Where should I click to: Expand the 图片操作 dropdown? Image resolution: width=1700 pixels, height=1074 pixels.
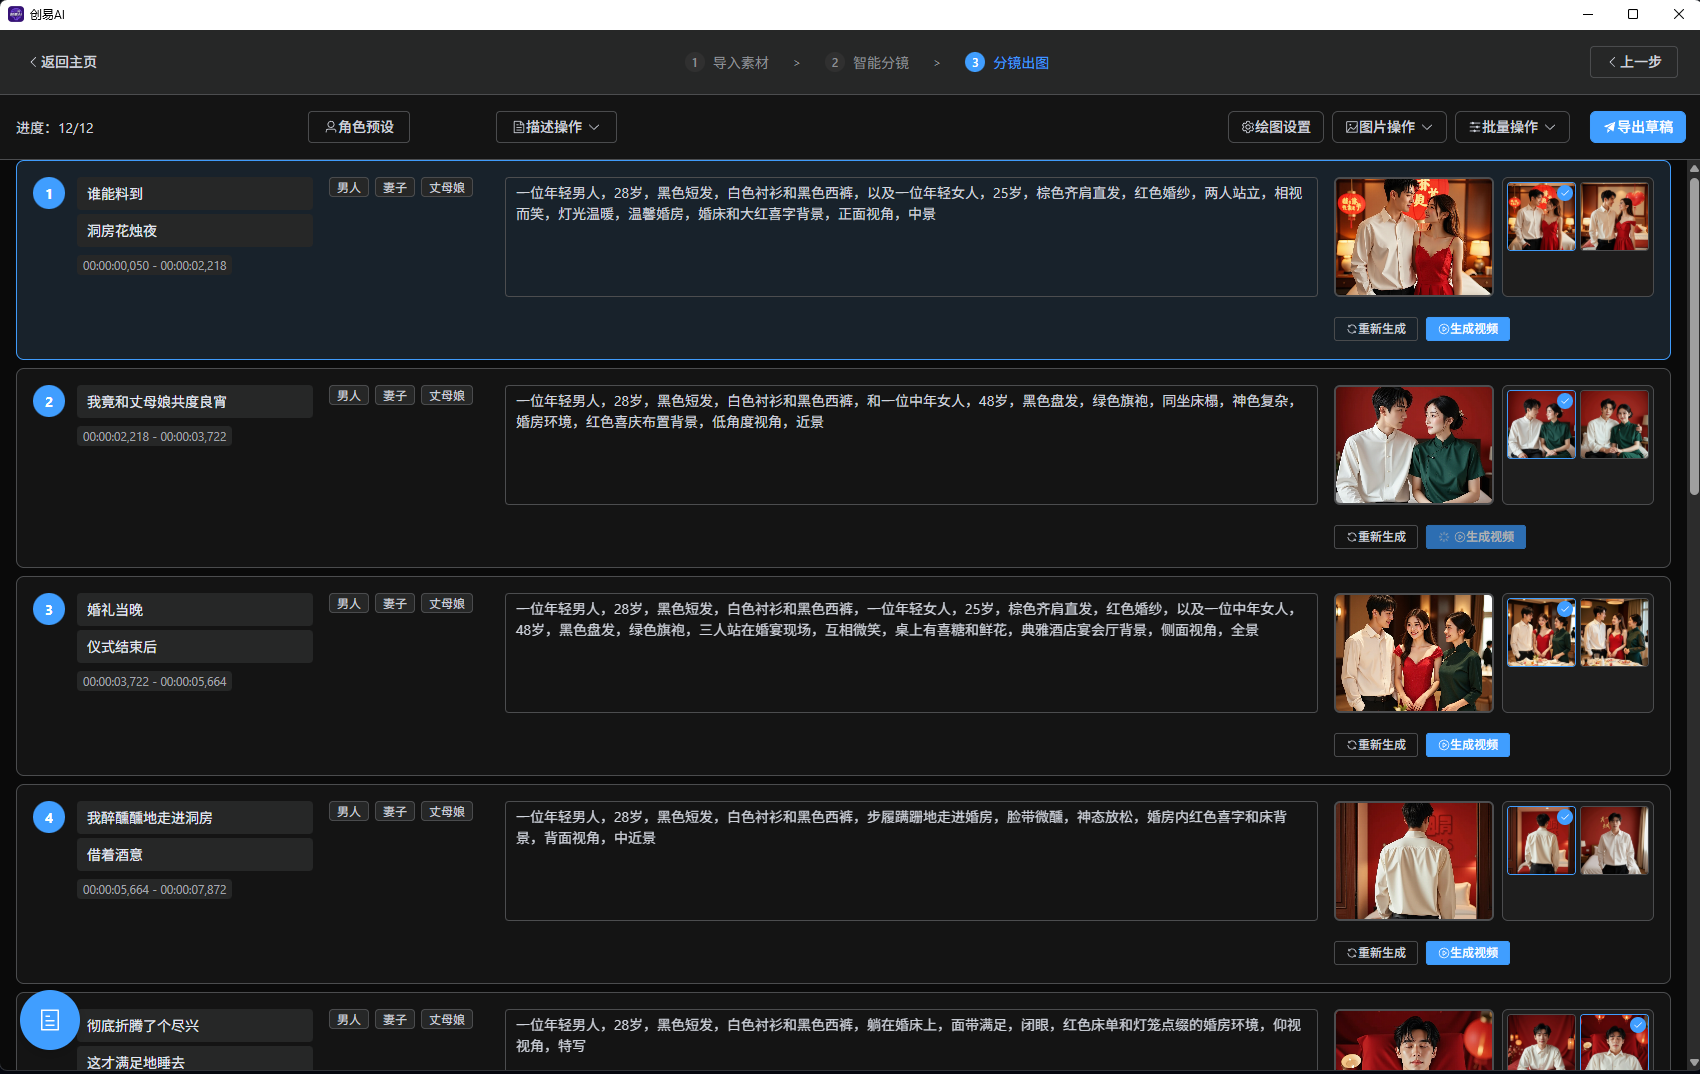click(x=1389, y=127)
